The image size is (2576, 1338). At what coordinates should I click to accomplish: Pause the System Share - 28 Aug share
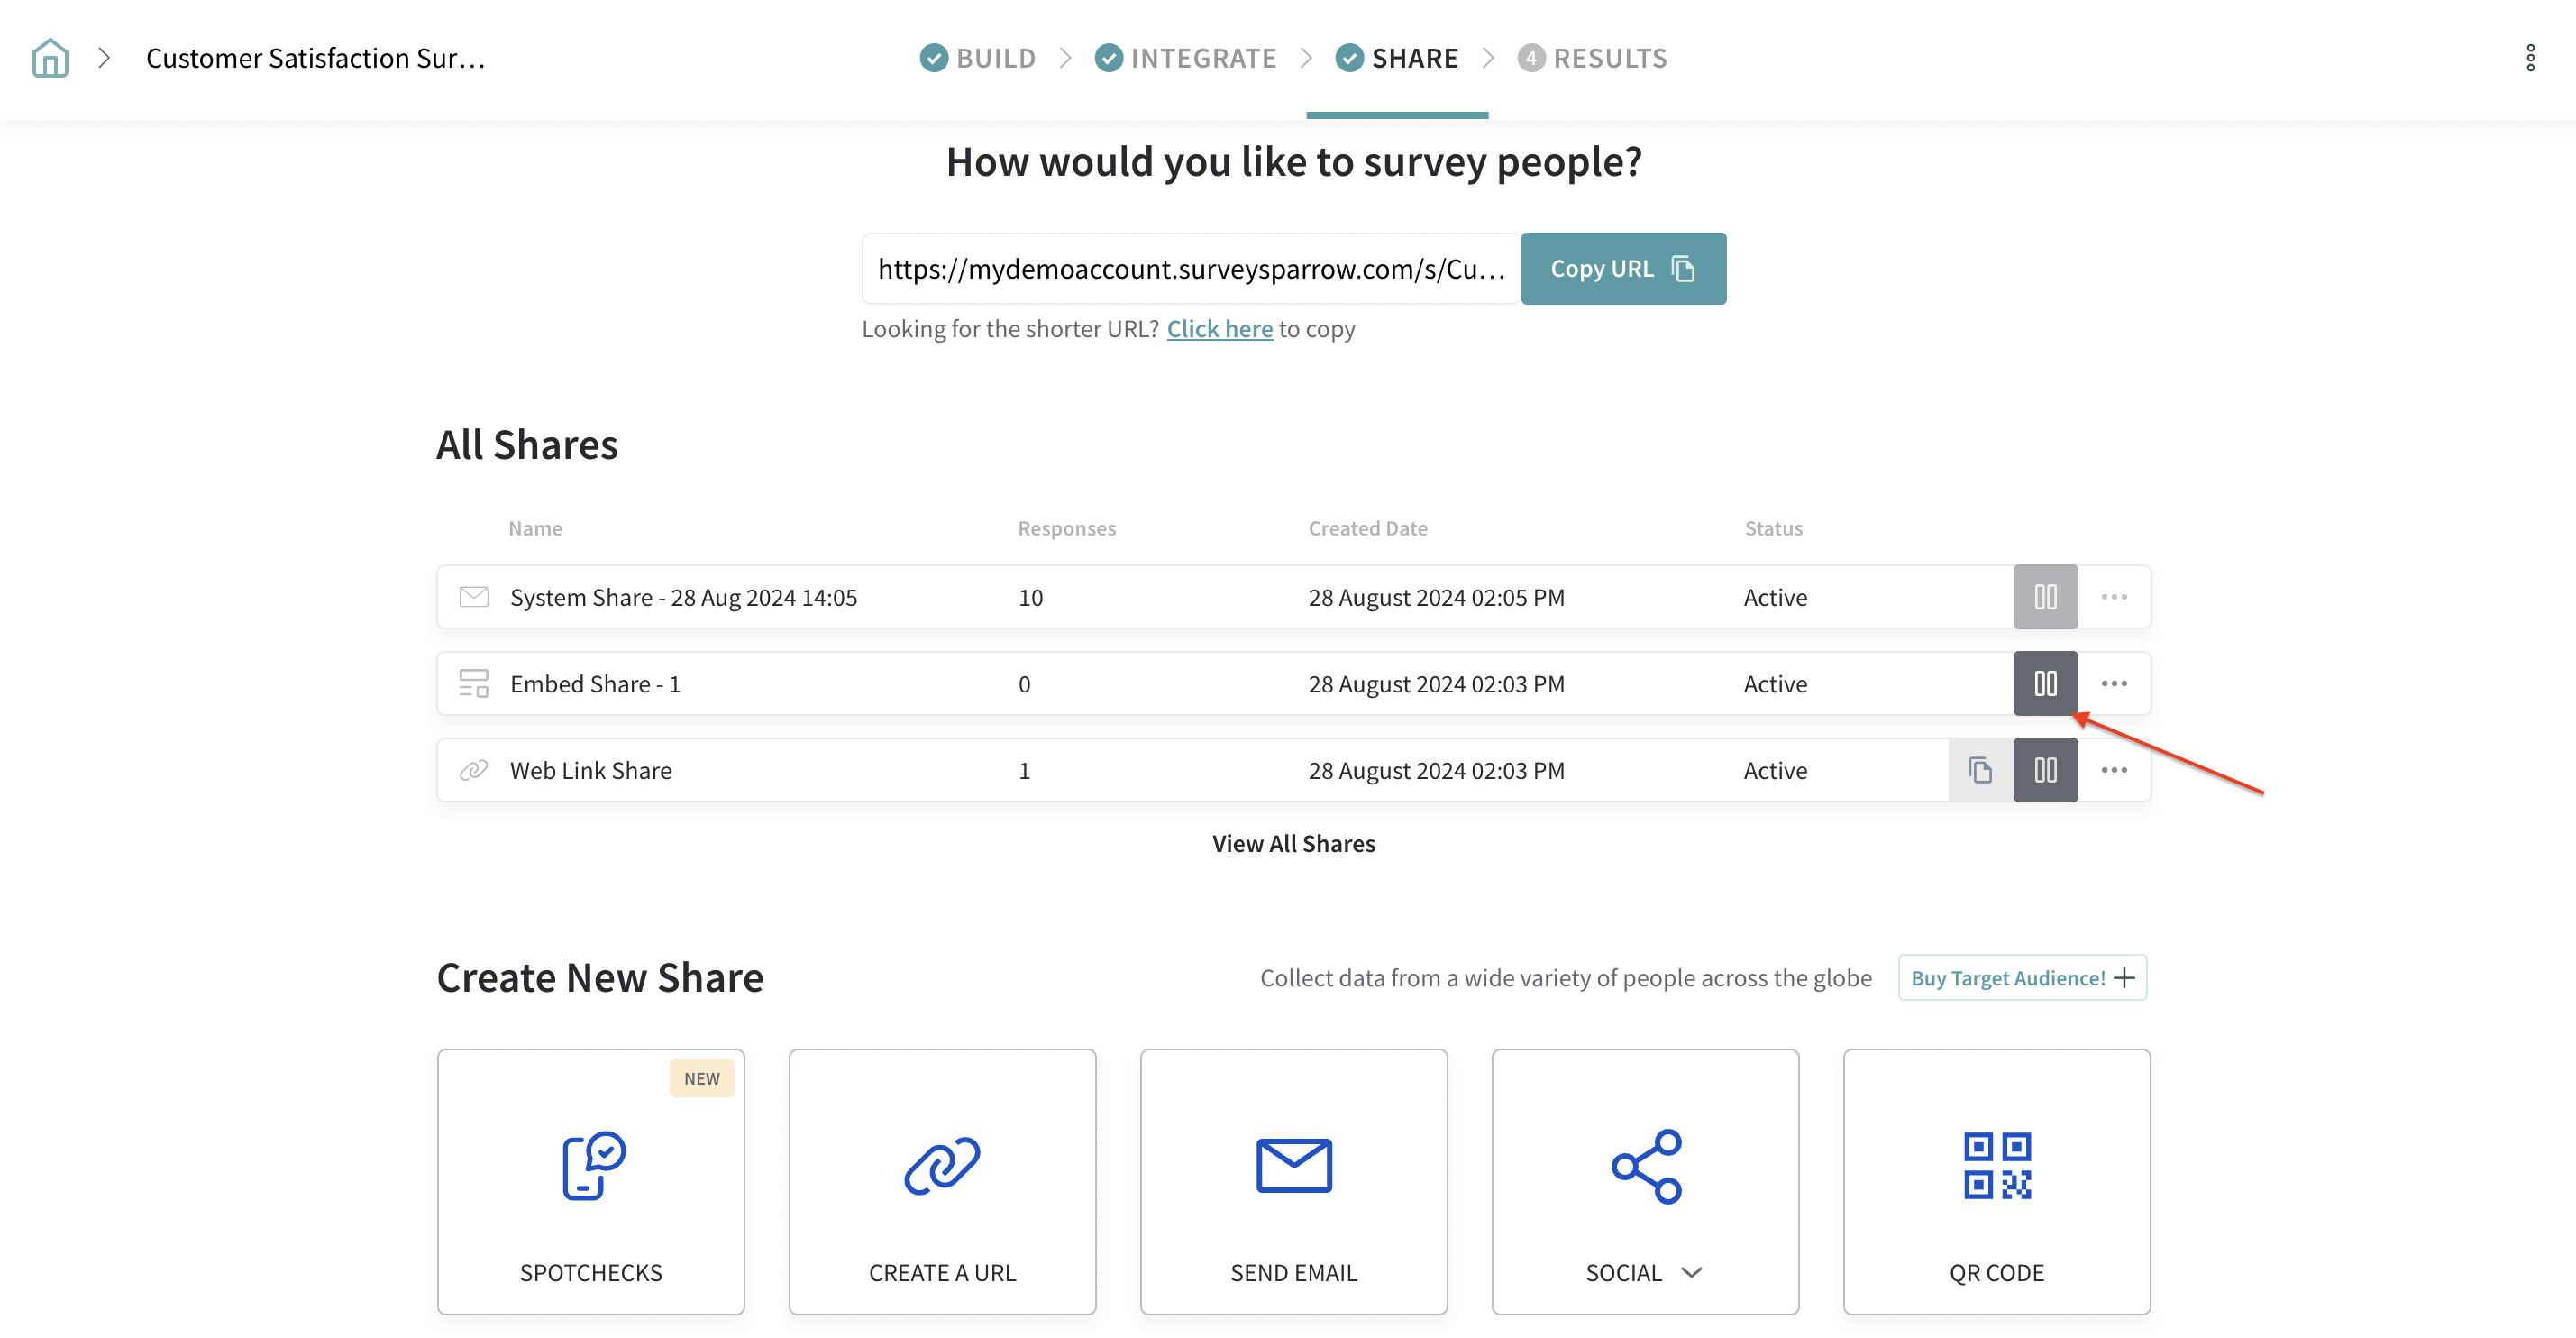tap(2045, 597)
